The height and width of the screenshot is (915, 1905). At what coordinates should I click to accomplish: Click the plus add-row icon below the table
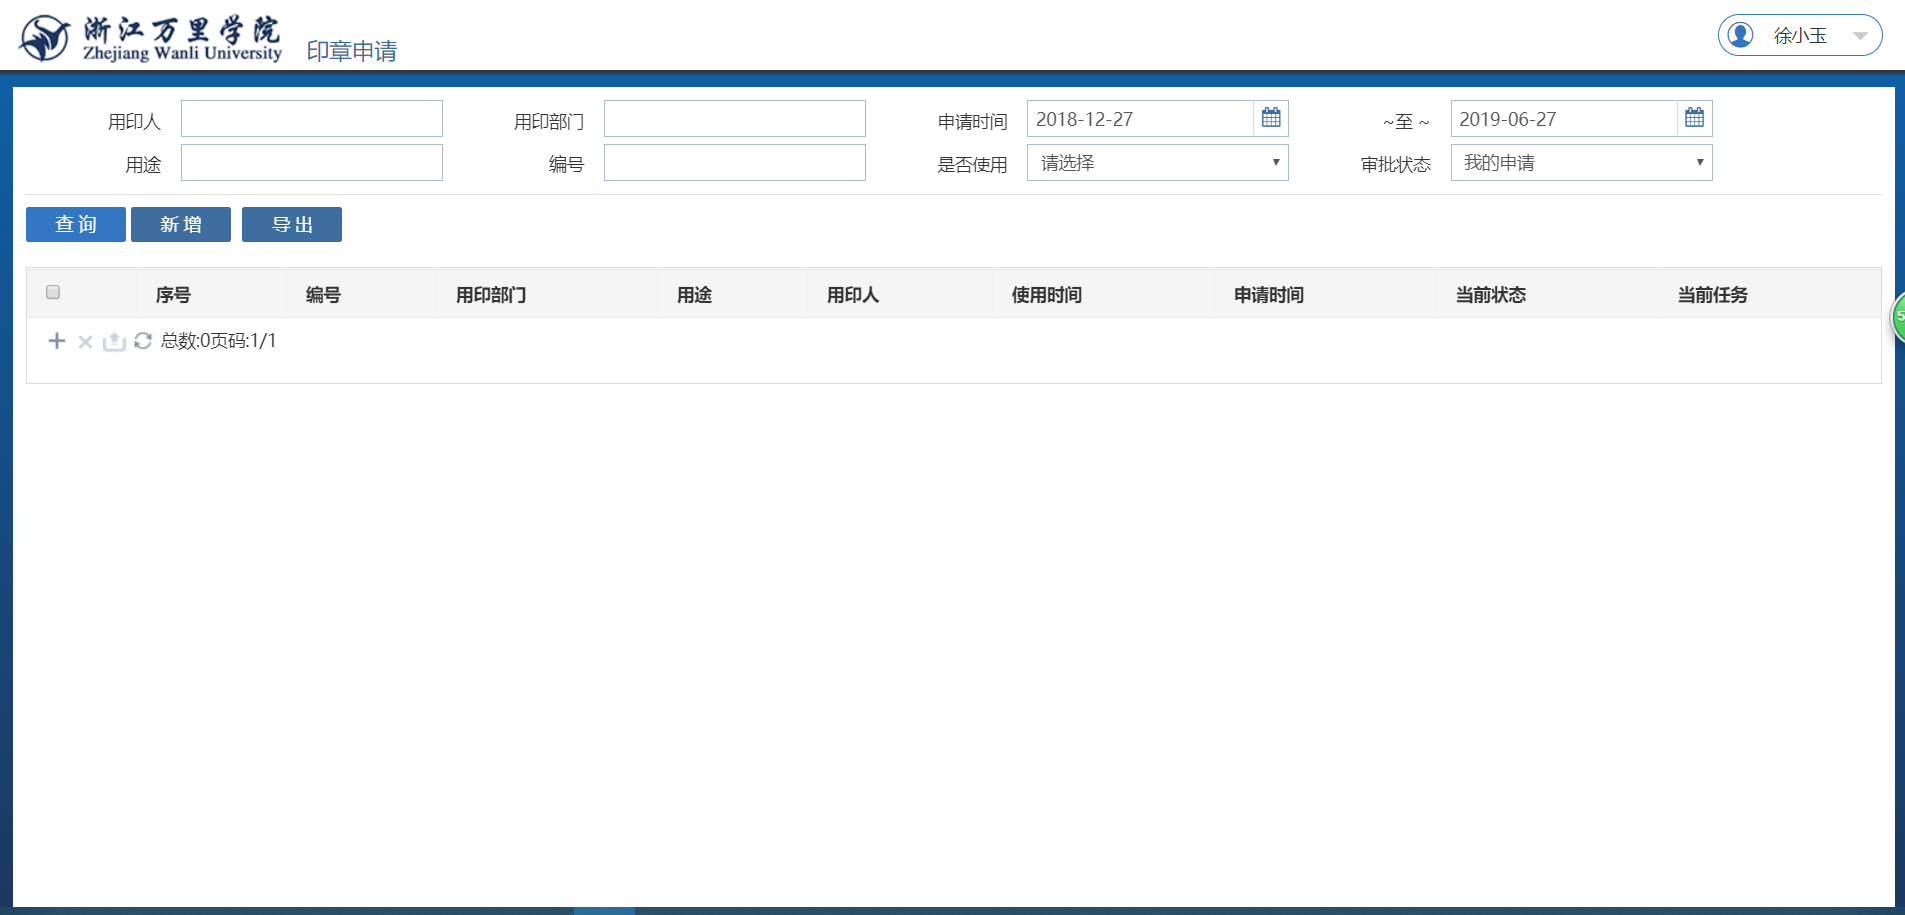[x=57, y=341]
